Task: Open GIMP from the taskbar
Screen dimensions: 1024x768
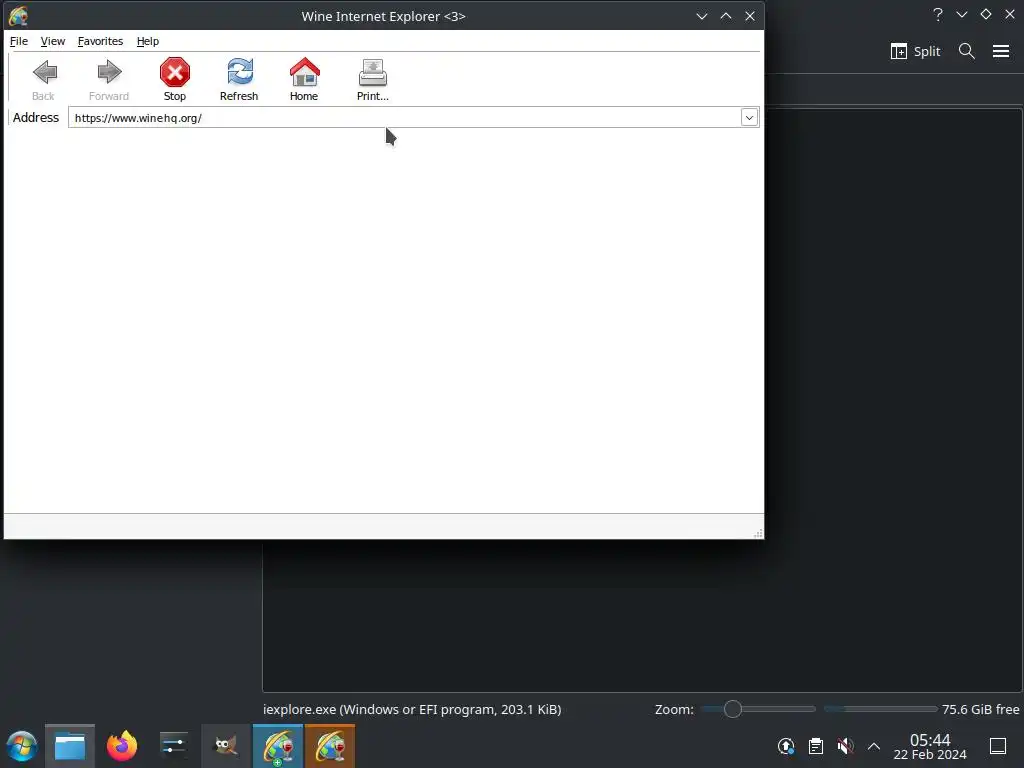Action: coord(226,746)
